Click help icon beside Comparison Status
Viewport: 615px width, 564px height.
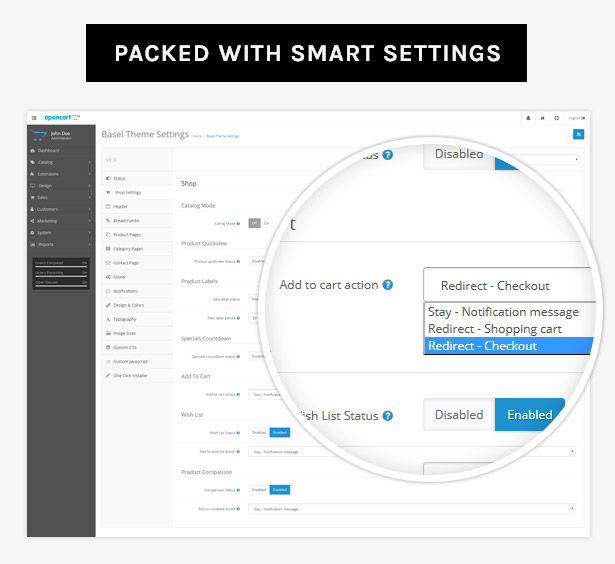click(x=238, y=490)
